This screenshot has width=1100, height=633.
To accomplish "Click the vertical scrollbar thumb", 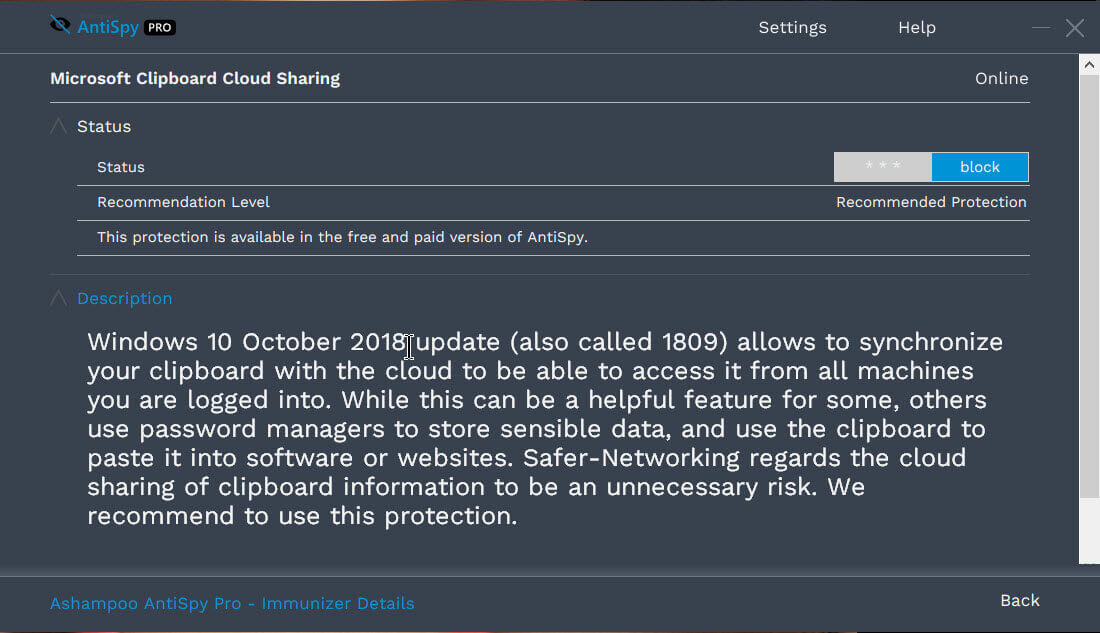I will click(1089, 286).
